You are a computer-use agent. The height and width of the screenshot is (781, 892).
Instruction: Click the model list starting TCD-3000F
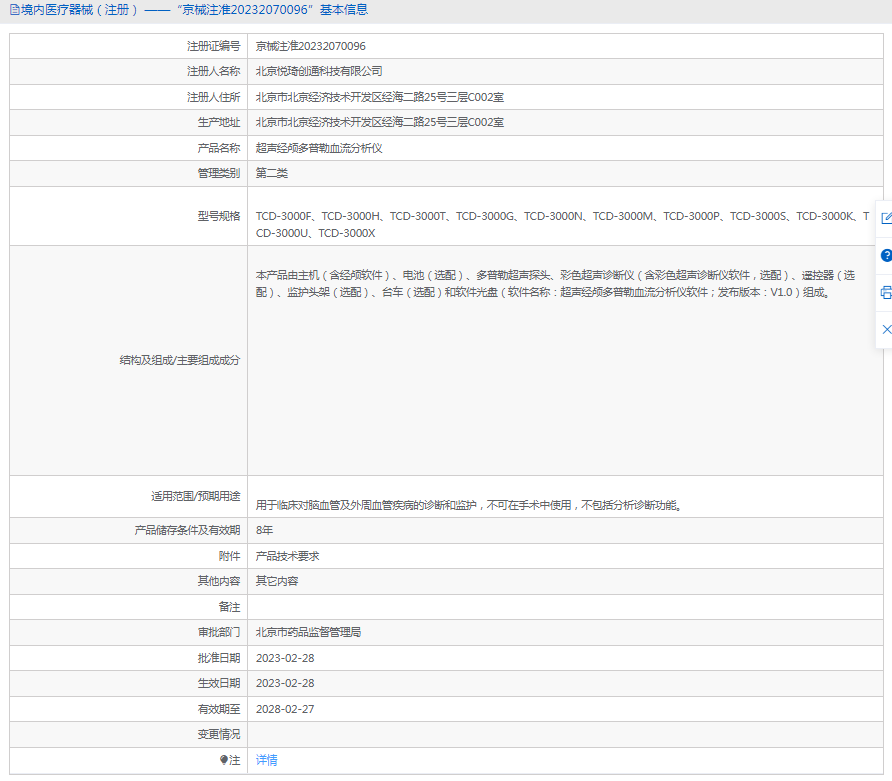[x=562, y=225]
